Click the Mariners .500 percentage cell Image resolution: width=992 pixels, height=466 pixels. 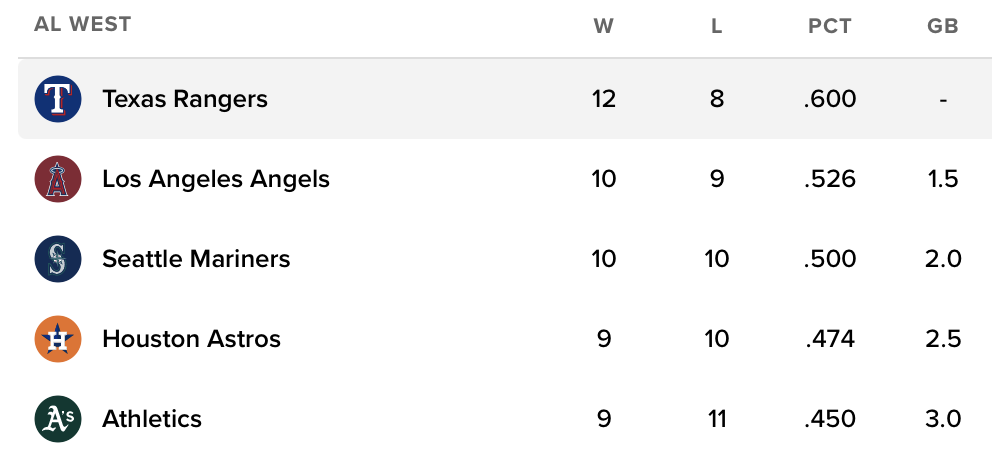pos(829,259)
